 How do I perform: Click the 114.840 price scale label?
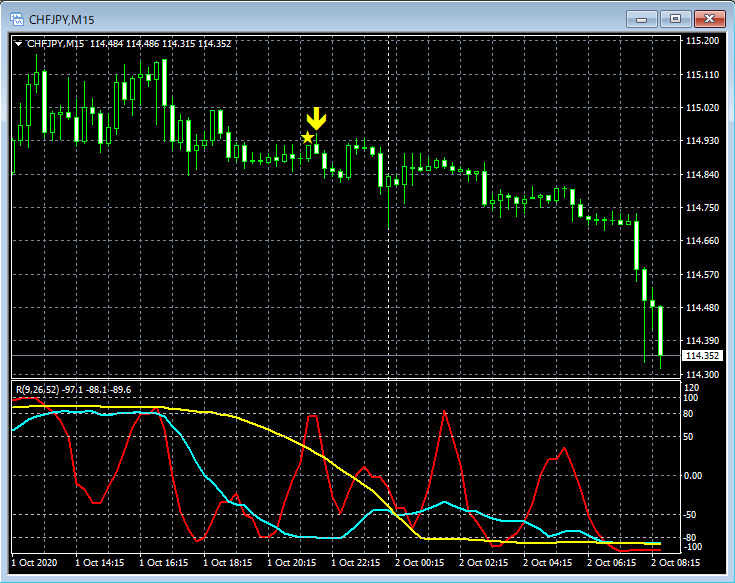[x=702, y=174]
